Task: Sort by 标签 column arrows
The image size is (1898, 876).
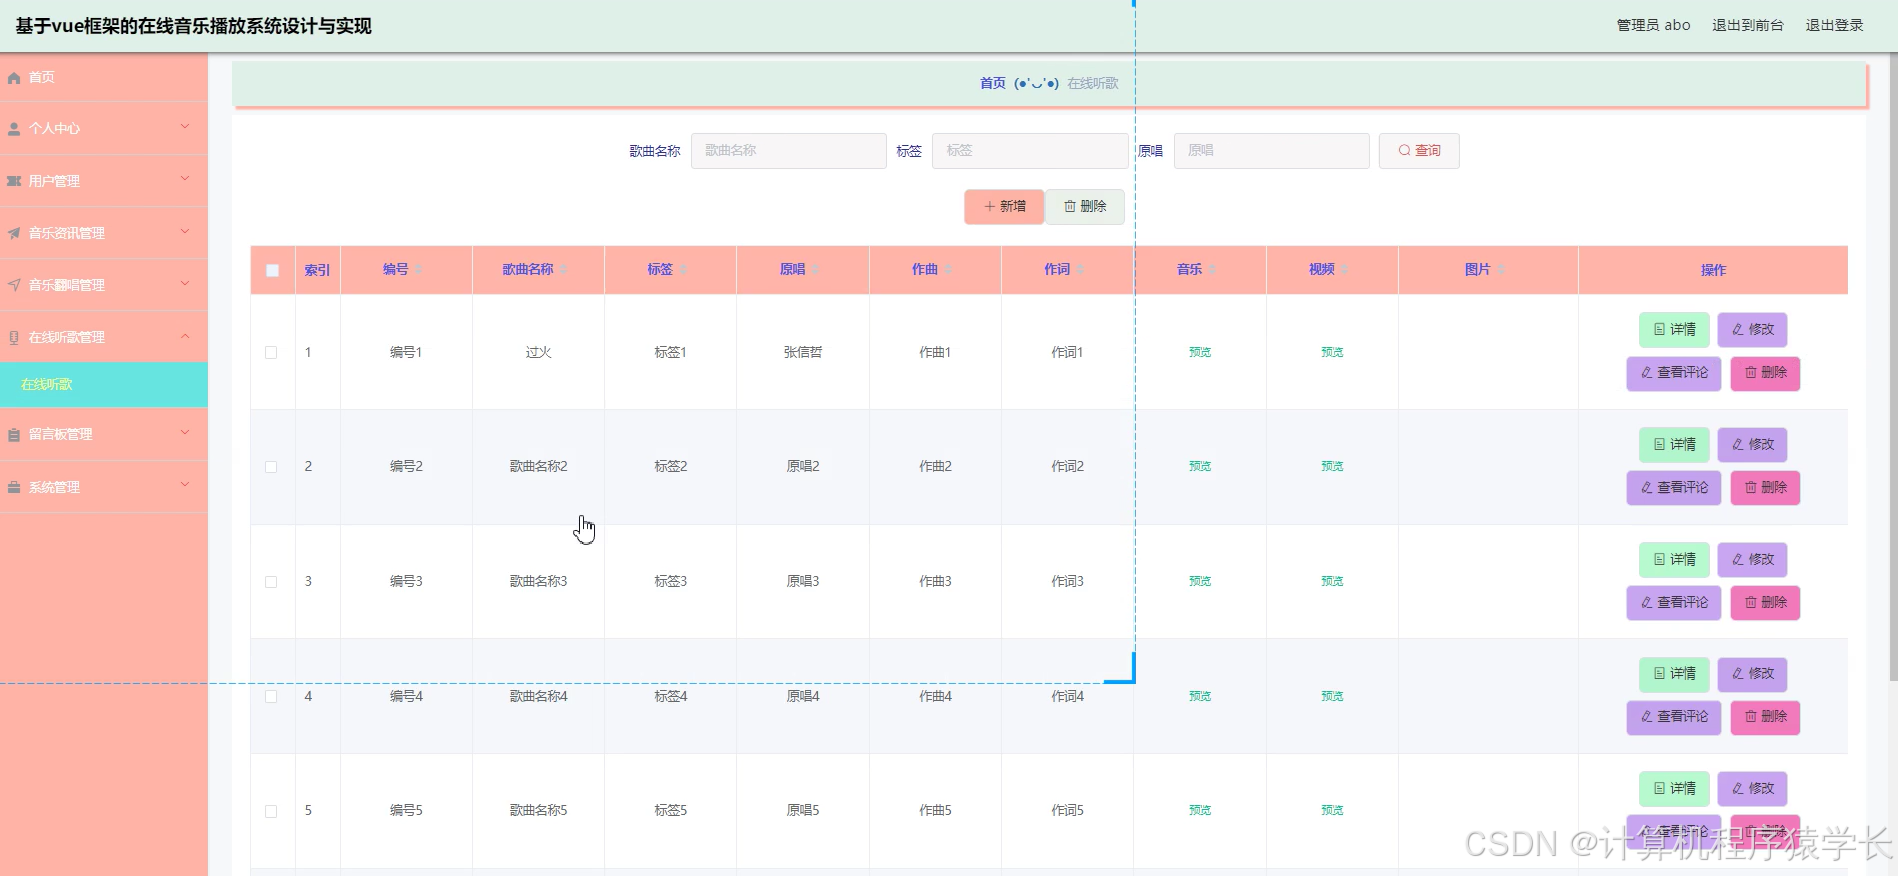Action: (683, 270)
